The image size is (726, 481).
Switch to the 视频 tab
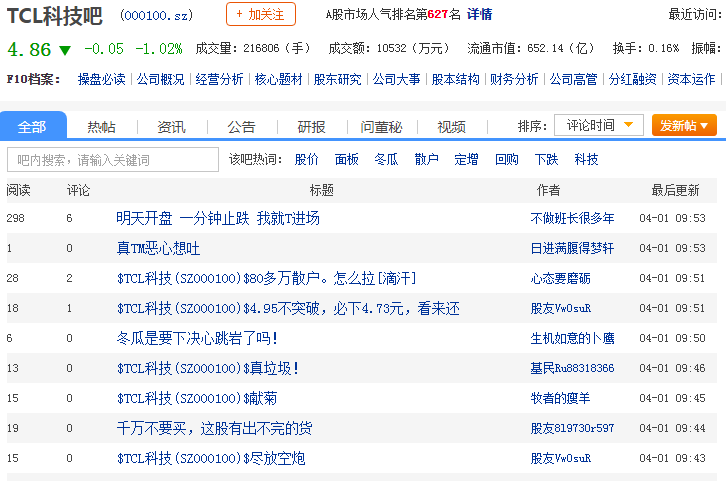pyautogui.click(x=451, y=127)
